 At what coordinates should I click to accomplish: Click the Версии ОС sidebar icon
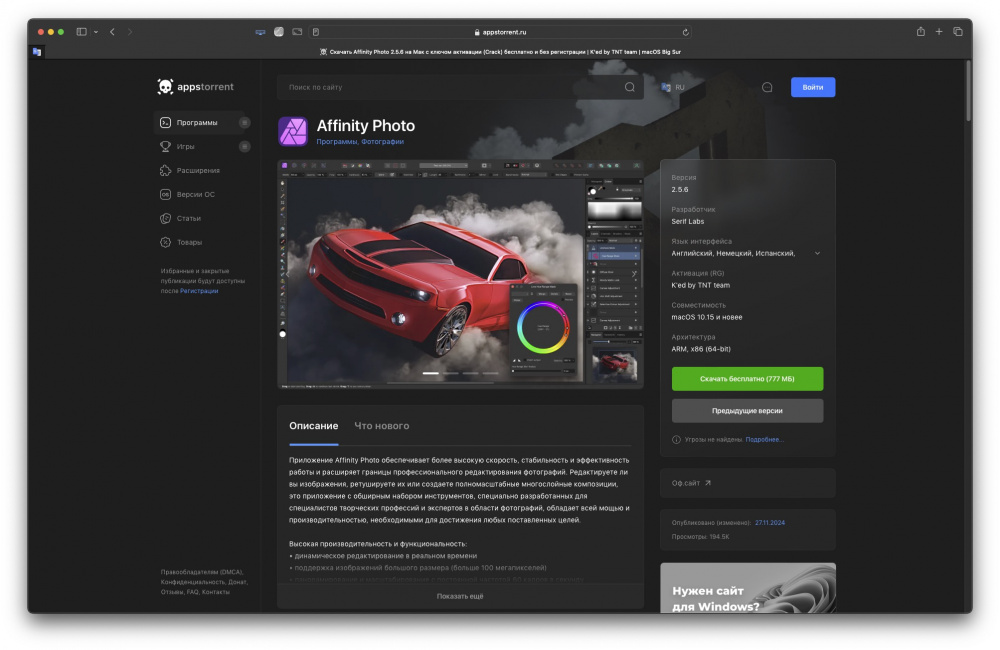[x=168, y=194]
